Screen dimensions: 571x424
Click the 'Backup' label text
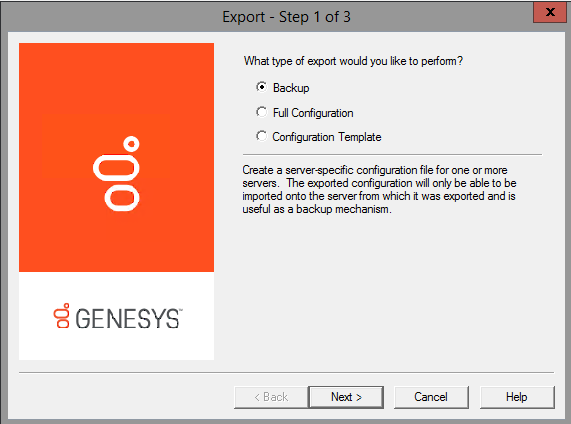pyautogui.click(x=291, y=88)
